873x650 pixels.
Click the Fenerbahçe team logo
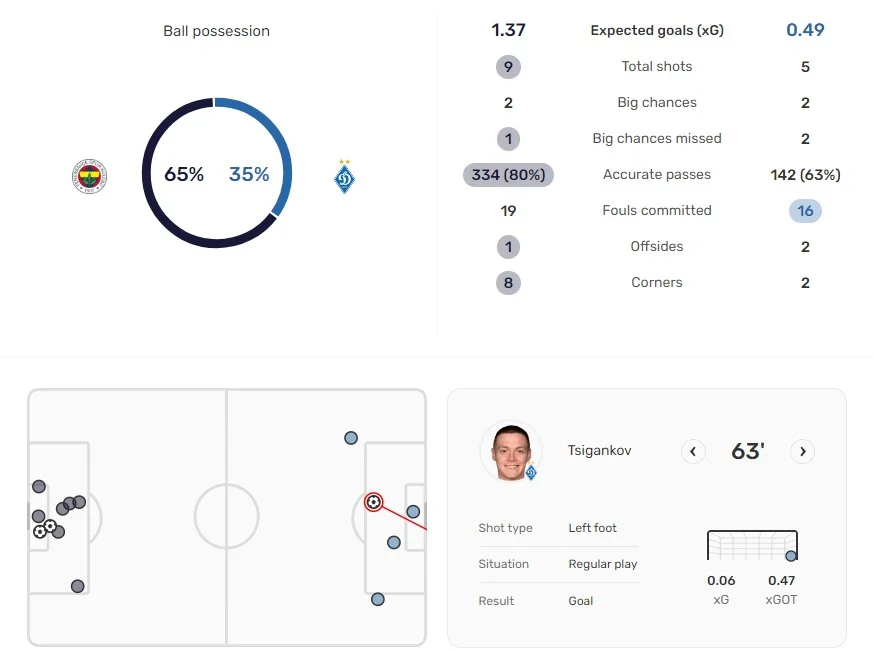(90, 176)
